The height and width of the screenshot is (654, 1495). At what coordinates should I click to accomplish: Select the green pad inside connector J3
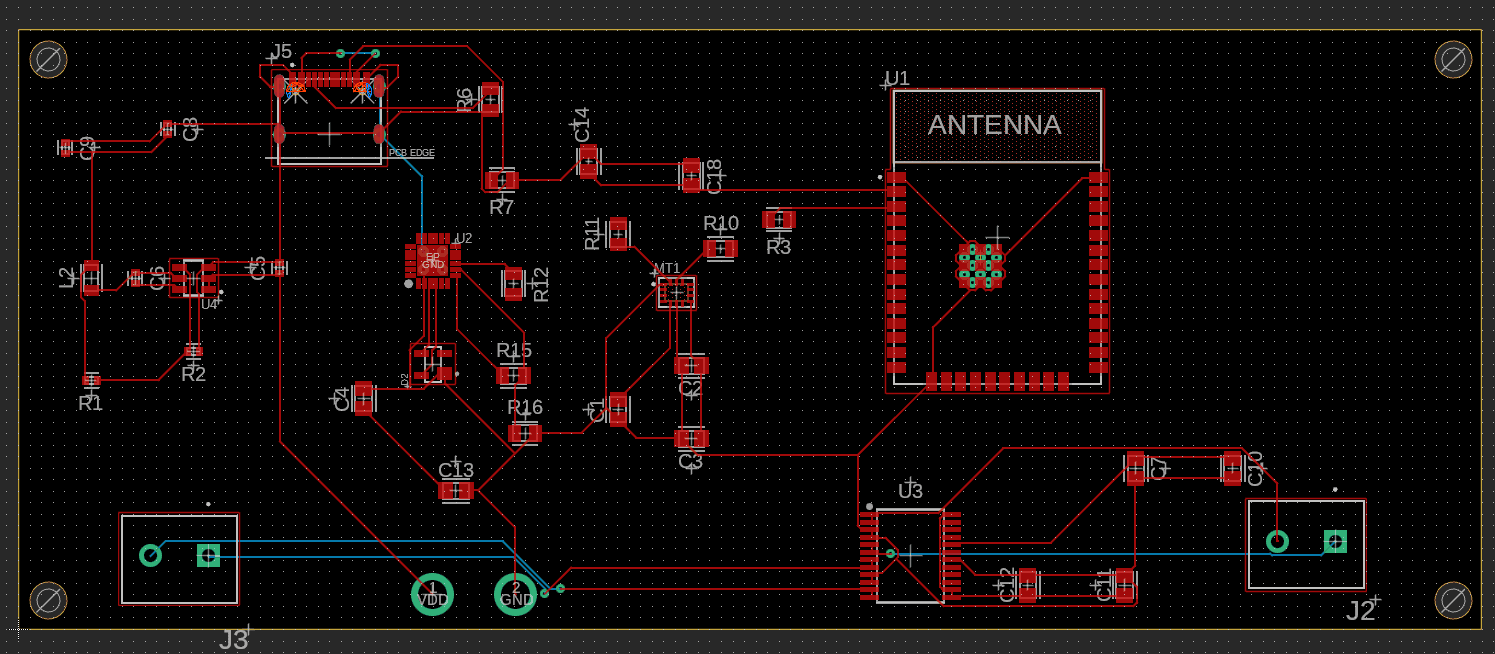click(x=209, y=554)
